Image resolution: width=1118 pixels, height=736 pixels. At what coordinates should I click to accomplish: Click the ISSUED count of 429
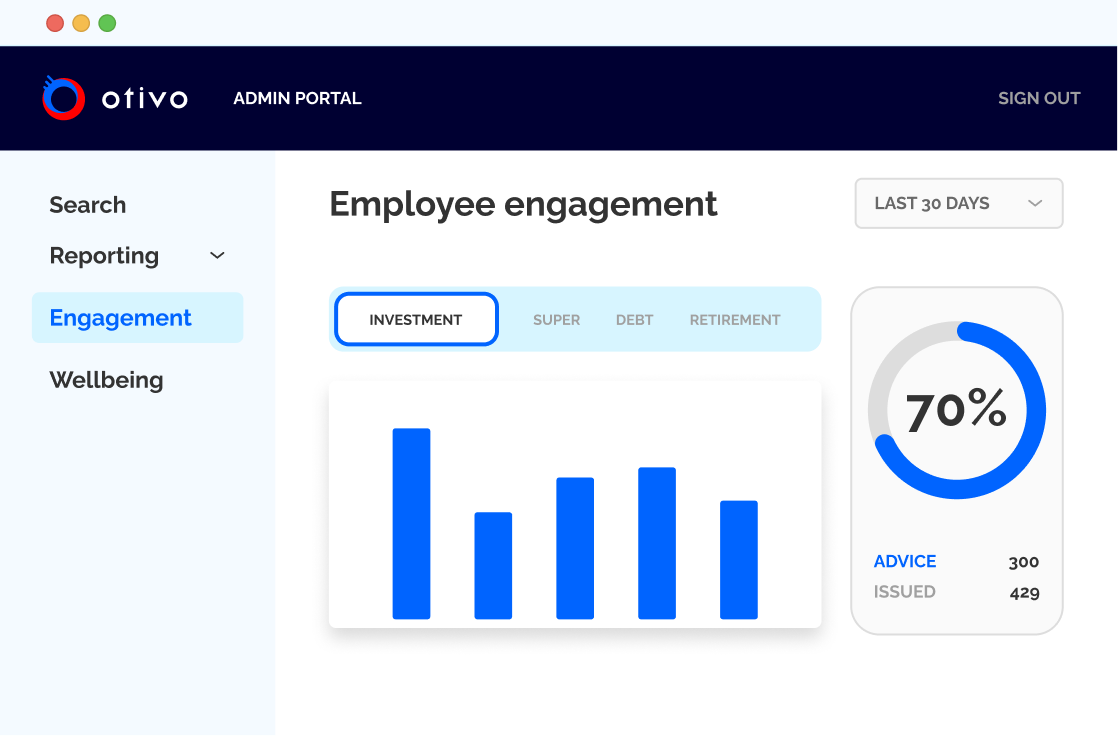pos(1023,592)
